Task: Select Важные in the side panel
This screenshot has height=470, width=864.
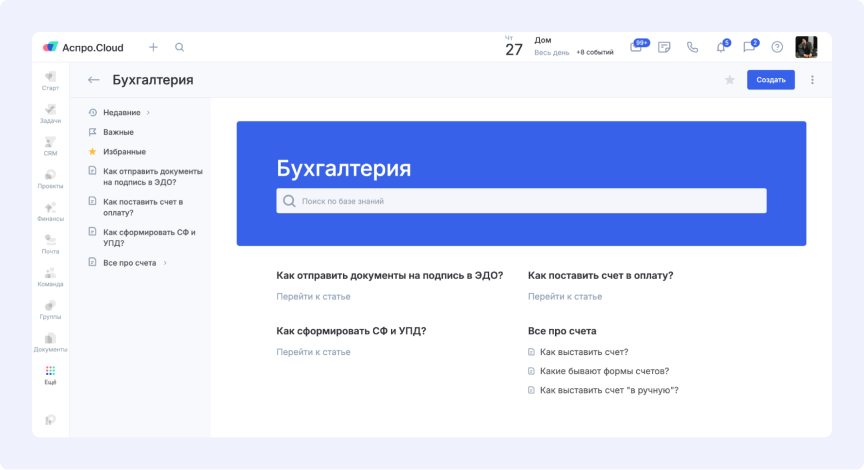Action: 118,132
